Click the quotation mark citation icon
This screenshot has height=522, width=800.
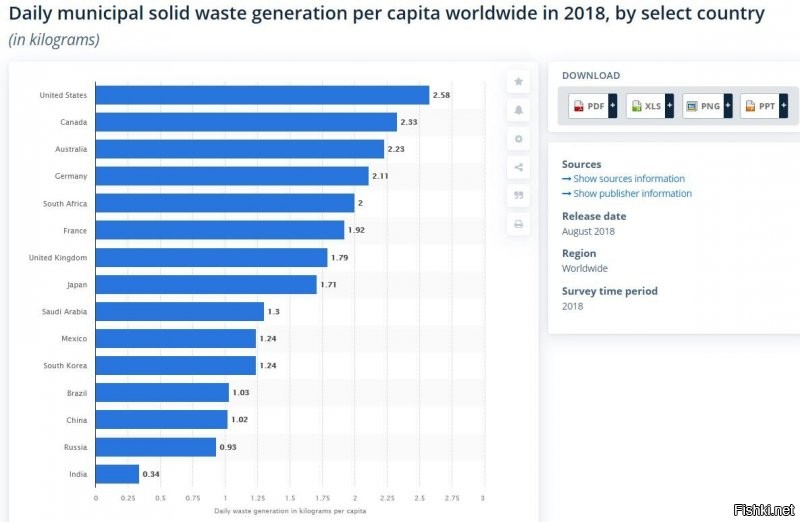point(518,196)
